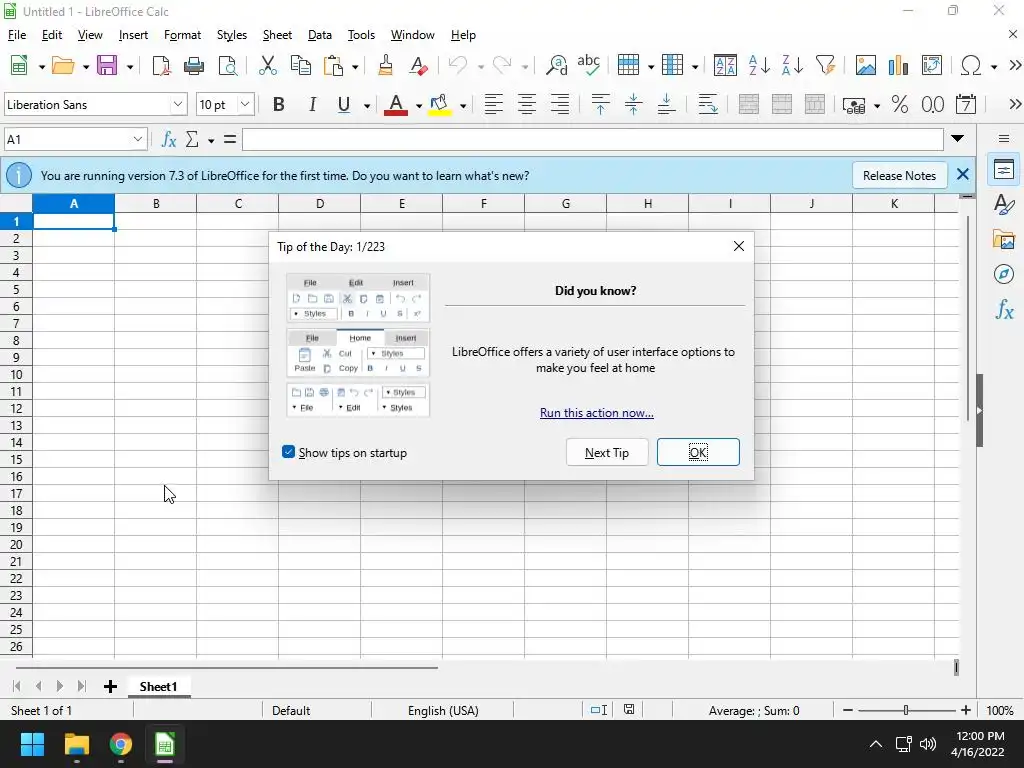Close the version infobar
Image resolution: width=1024 pixels, height=768 pixels.
(x=963, y=174)
